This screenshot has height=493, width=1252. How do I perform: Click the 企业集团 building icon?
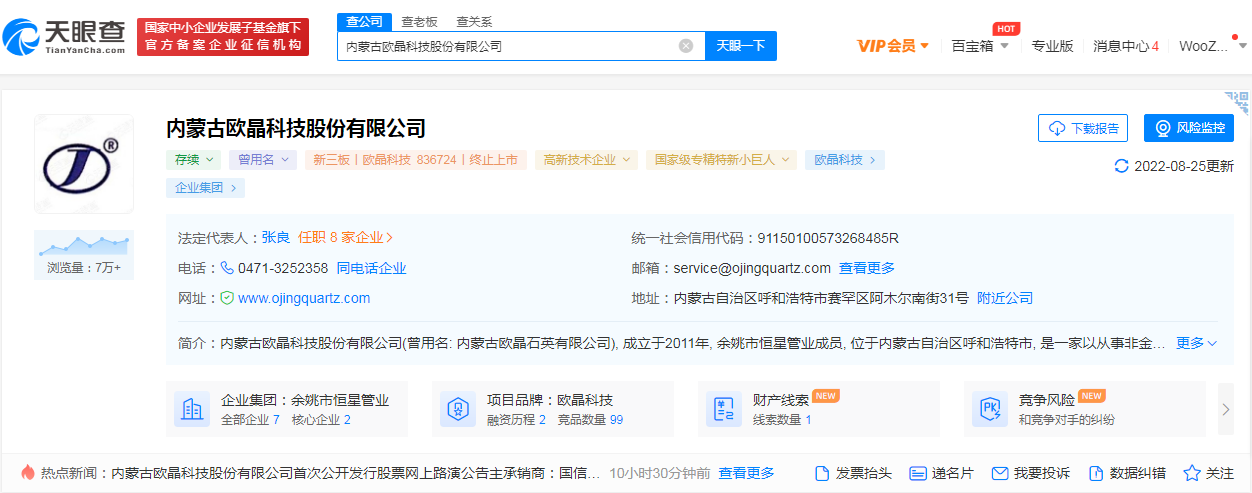pyautogui.click(x=192, y=409)
